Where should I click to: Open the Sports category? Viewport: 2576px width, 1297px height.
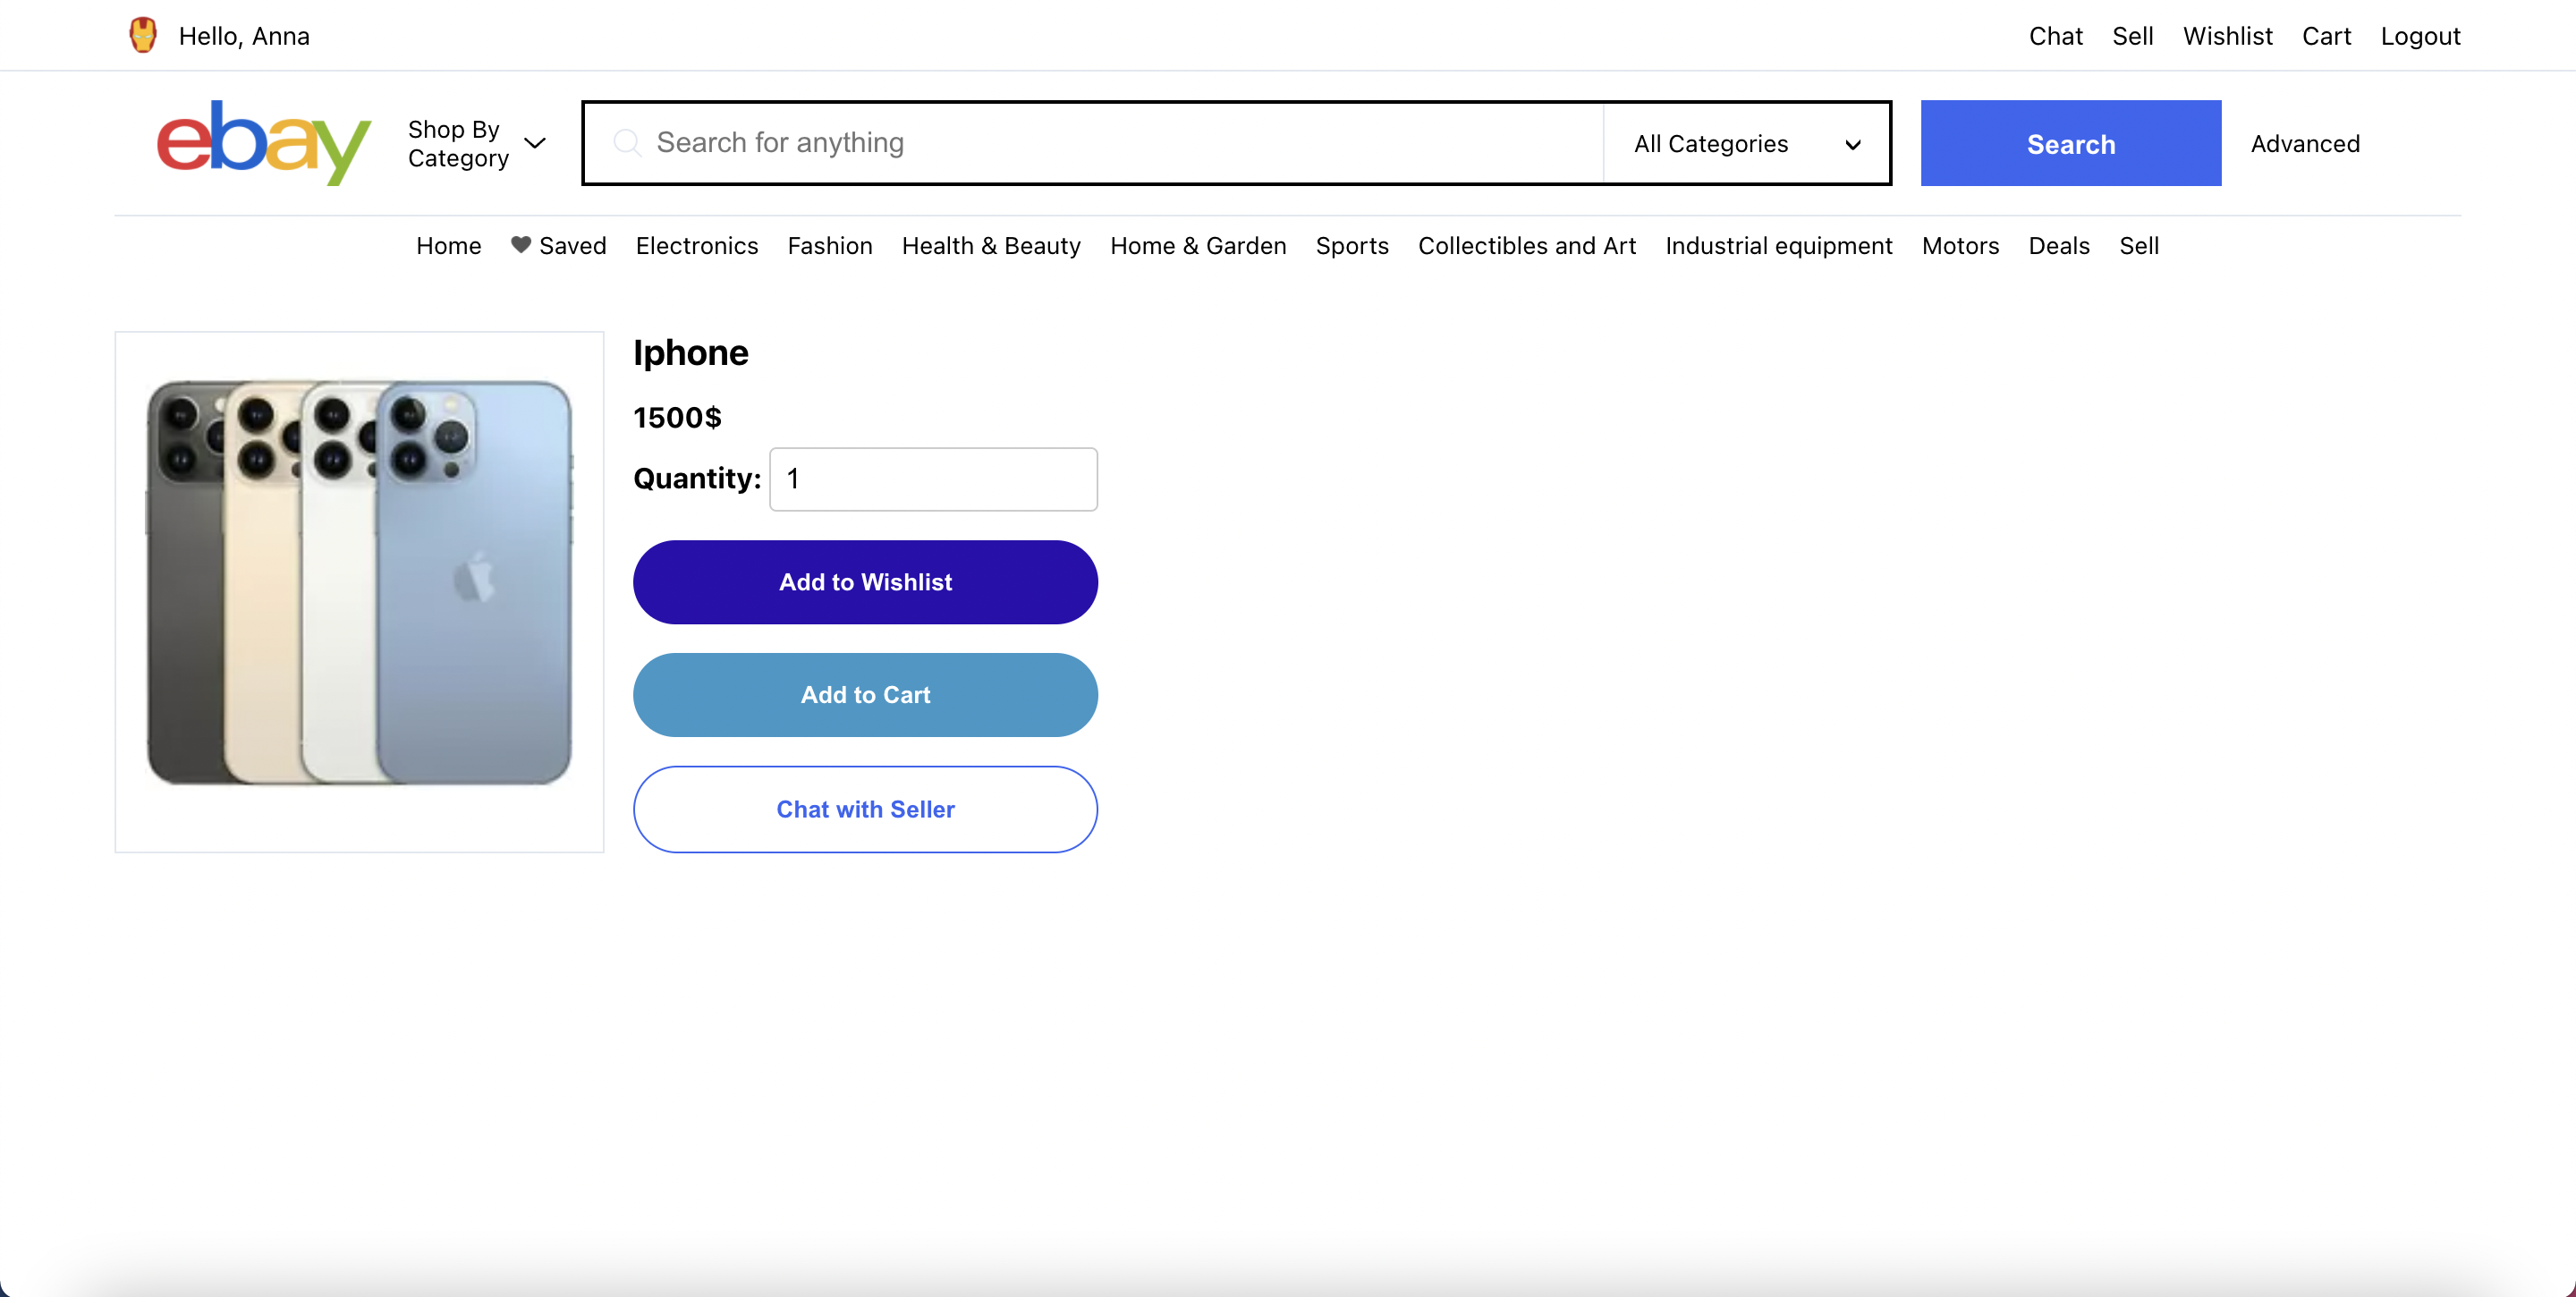[x=1351, y=246]
